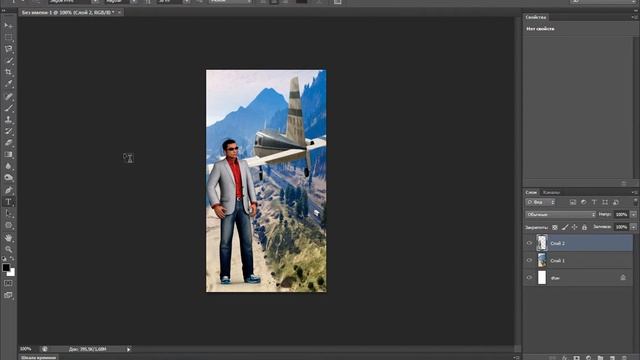640x360 pixels.
Task: Toggle lock all for layer
Action: (x=584, y=227)
